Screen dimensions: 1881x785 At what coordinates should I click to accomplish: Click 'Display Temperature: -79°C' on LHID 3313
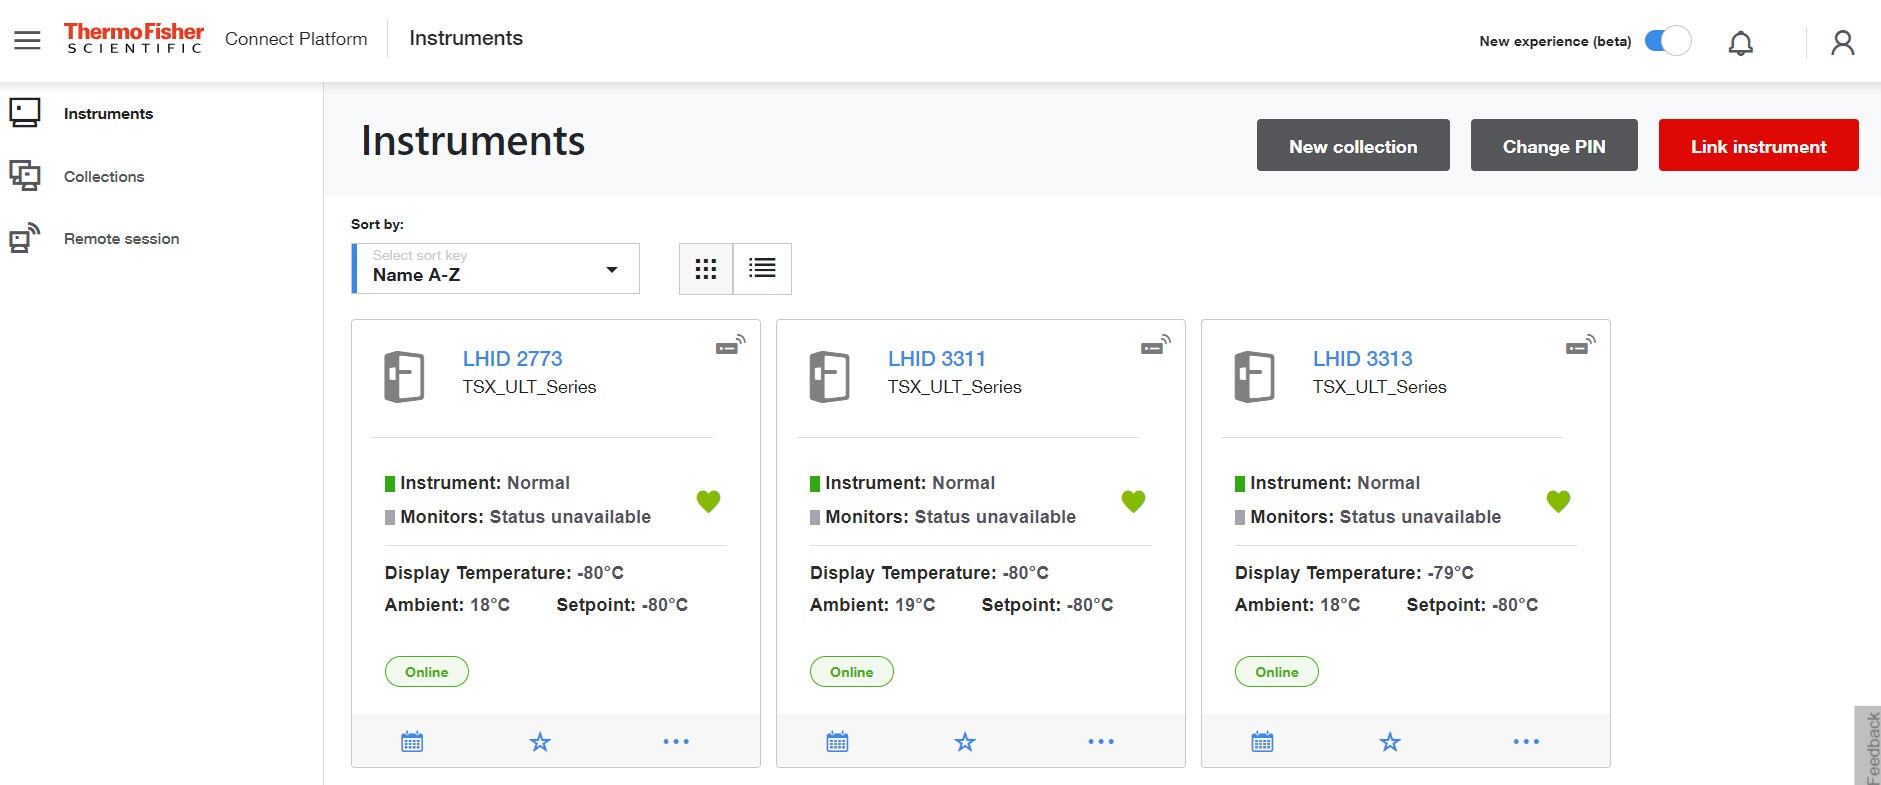(x=1354, y=573)
